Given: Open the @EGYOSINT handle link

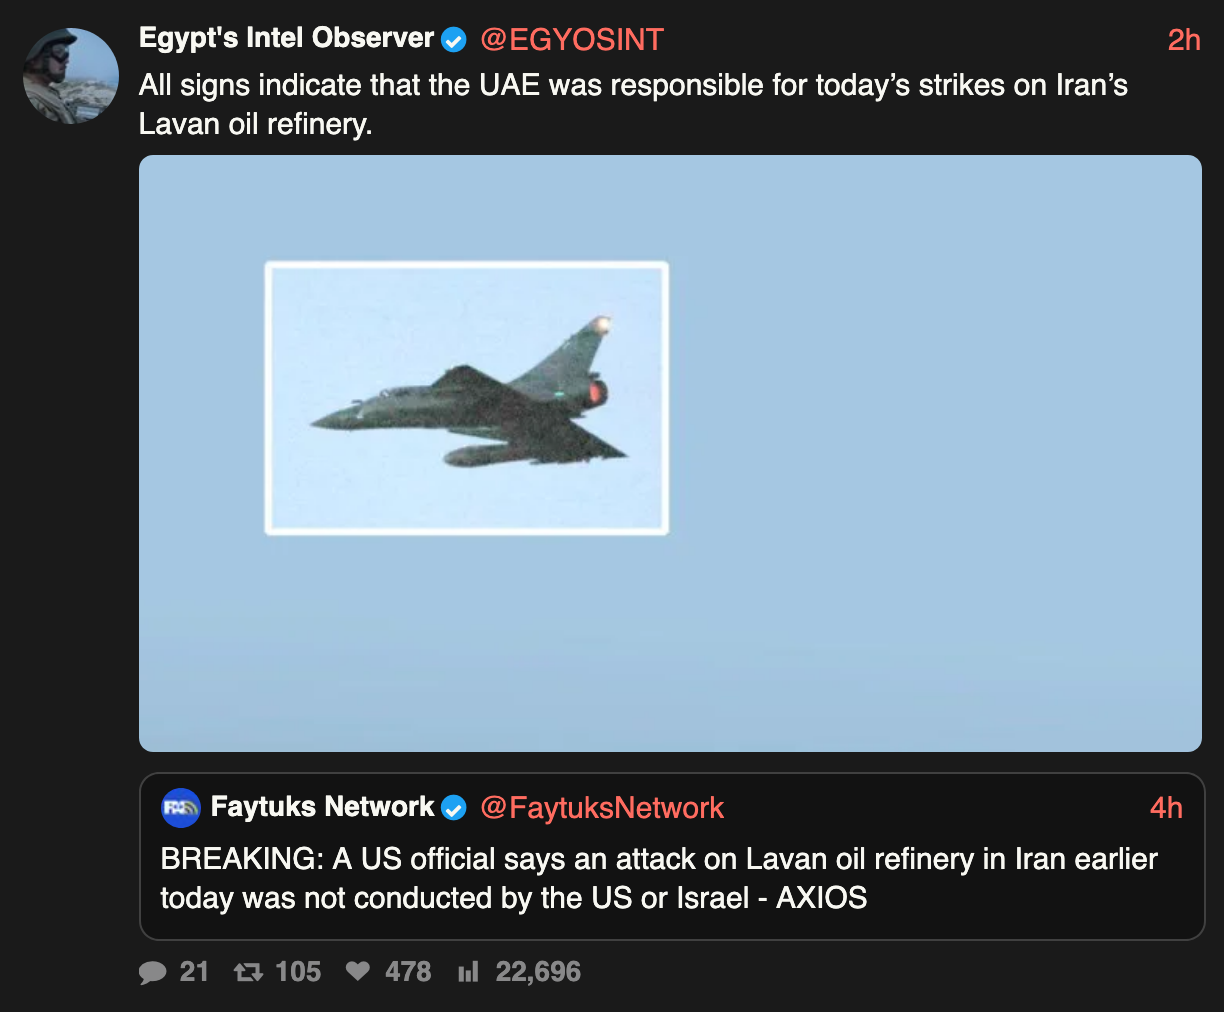Looking at the screenshot, I should [572, 40].
